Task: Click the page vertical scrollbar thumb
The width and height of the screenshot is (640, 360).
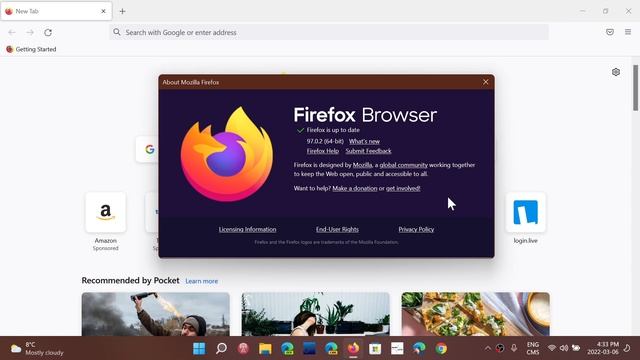Action: click(636, 88)
